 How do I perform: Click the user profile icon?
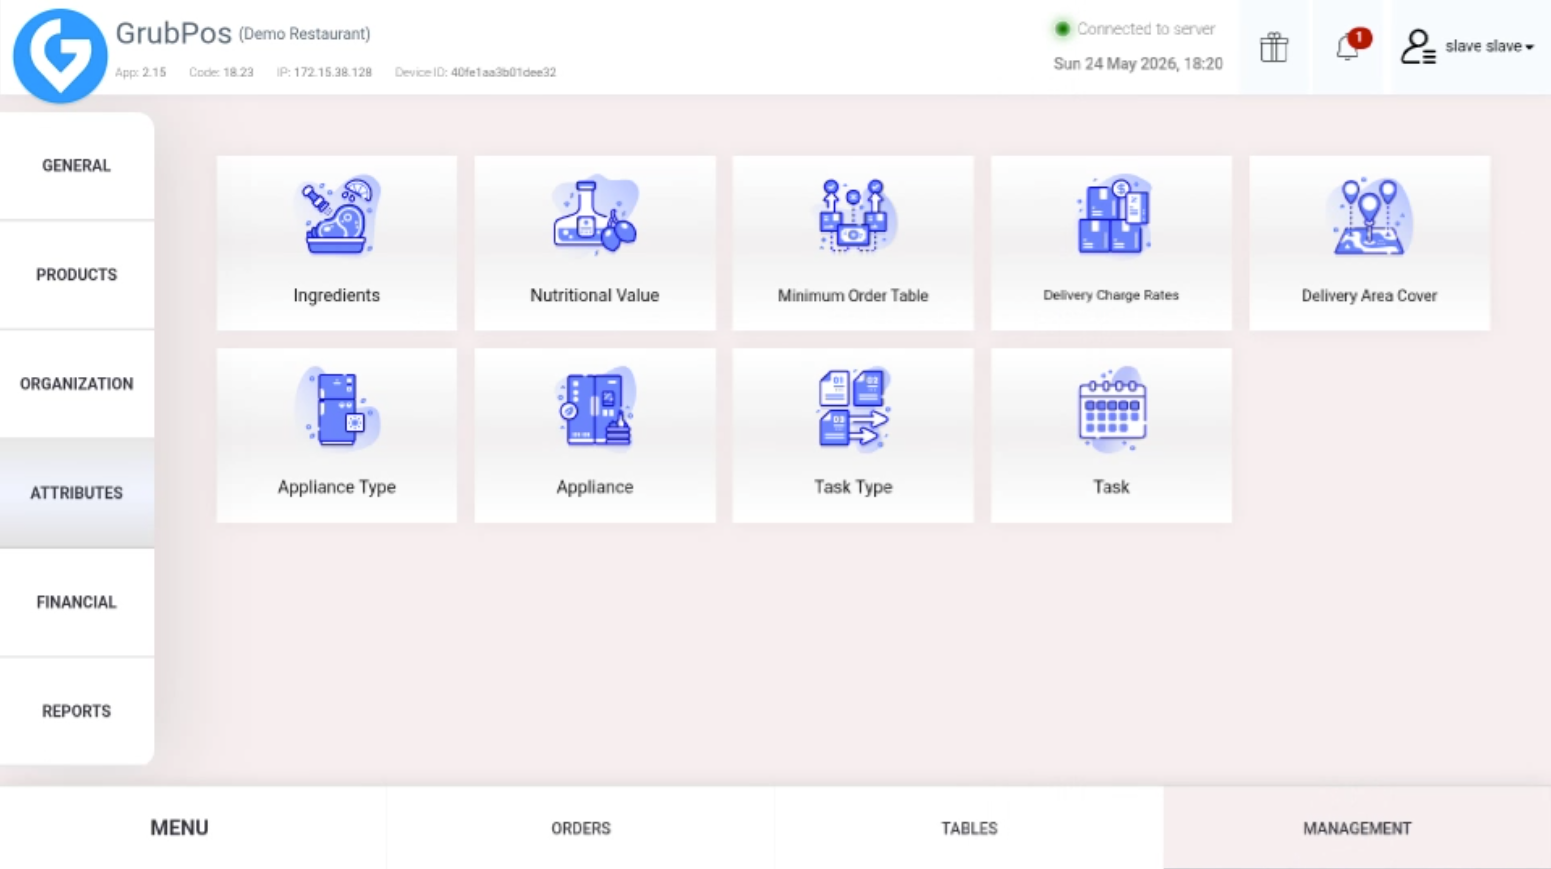click(1418, 47)
